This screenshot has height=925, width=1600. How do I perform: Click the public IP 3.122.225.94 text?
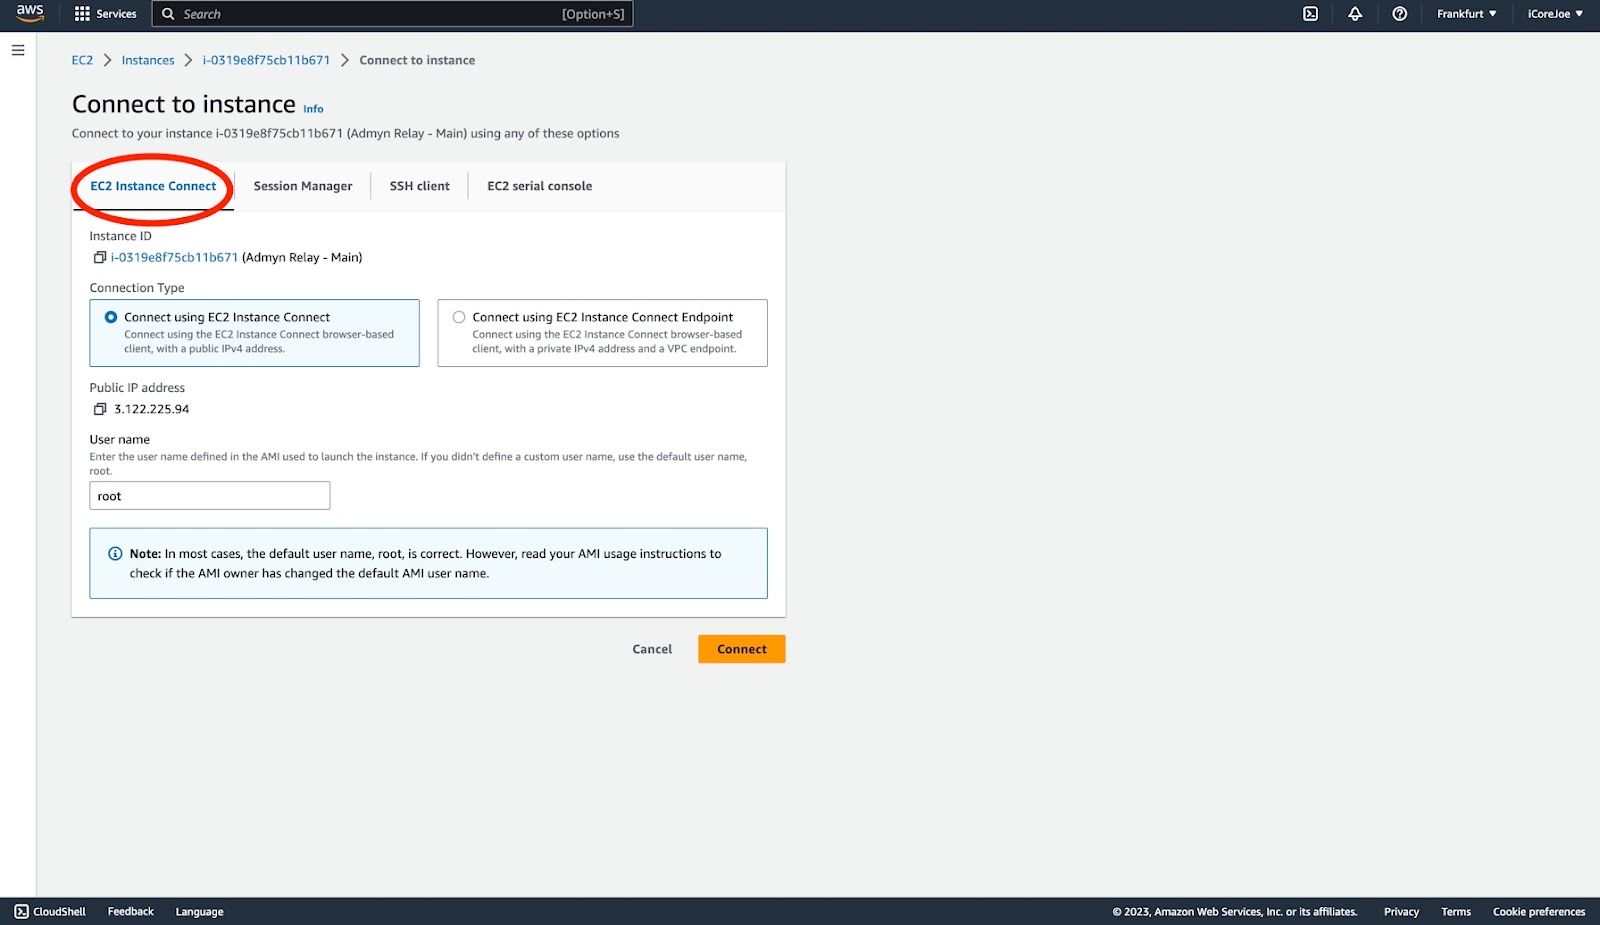[151, 409]
